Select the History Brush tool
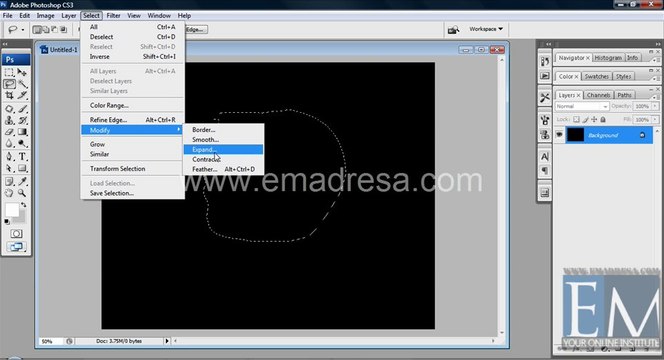 tap(22, 121)
